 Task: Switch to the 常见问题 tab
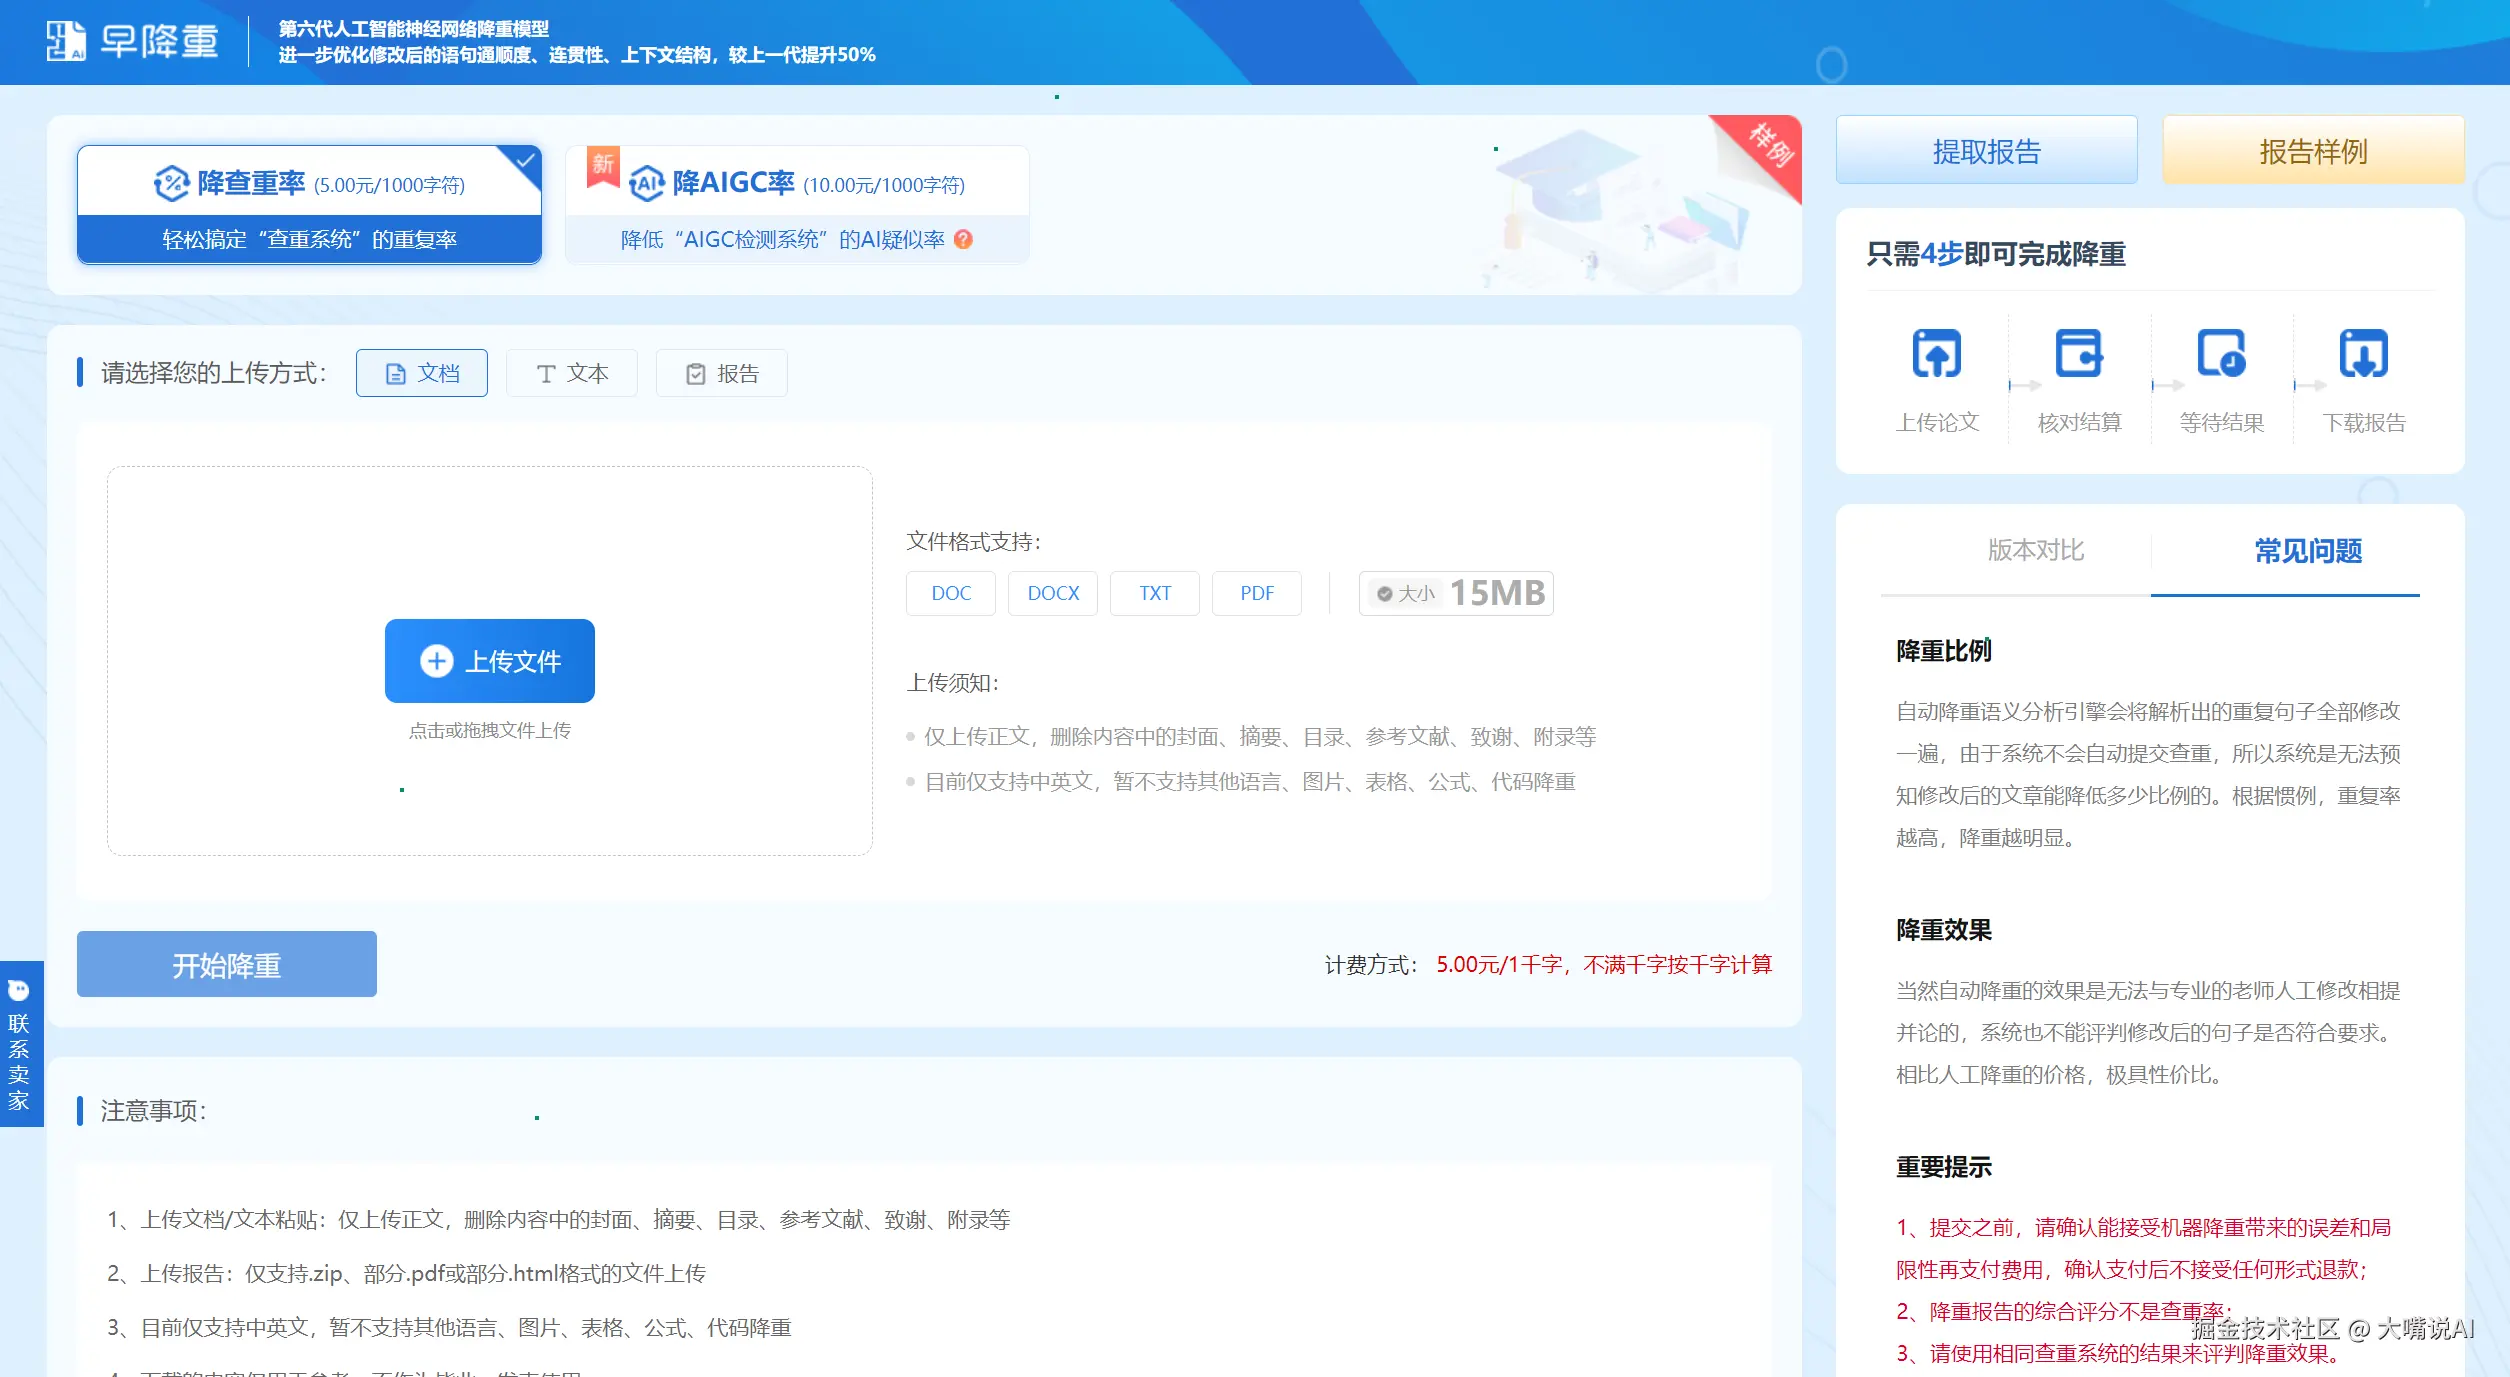(x=2307, y=550)
